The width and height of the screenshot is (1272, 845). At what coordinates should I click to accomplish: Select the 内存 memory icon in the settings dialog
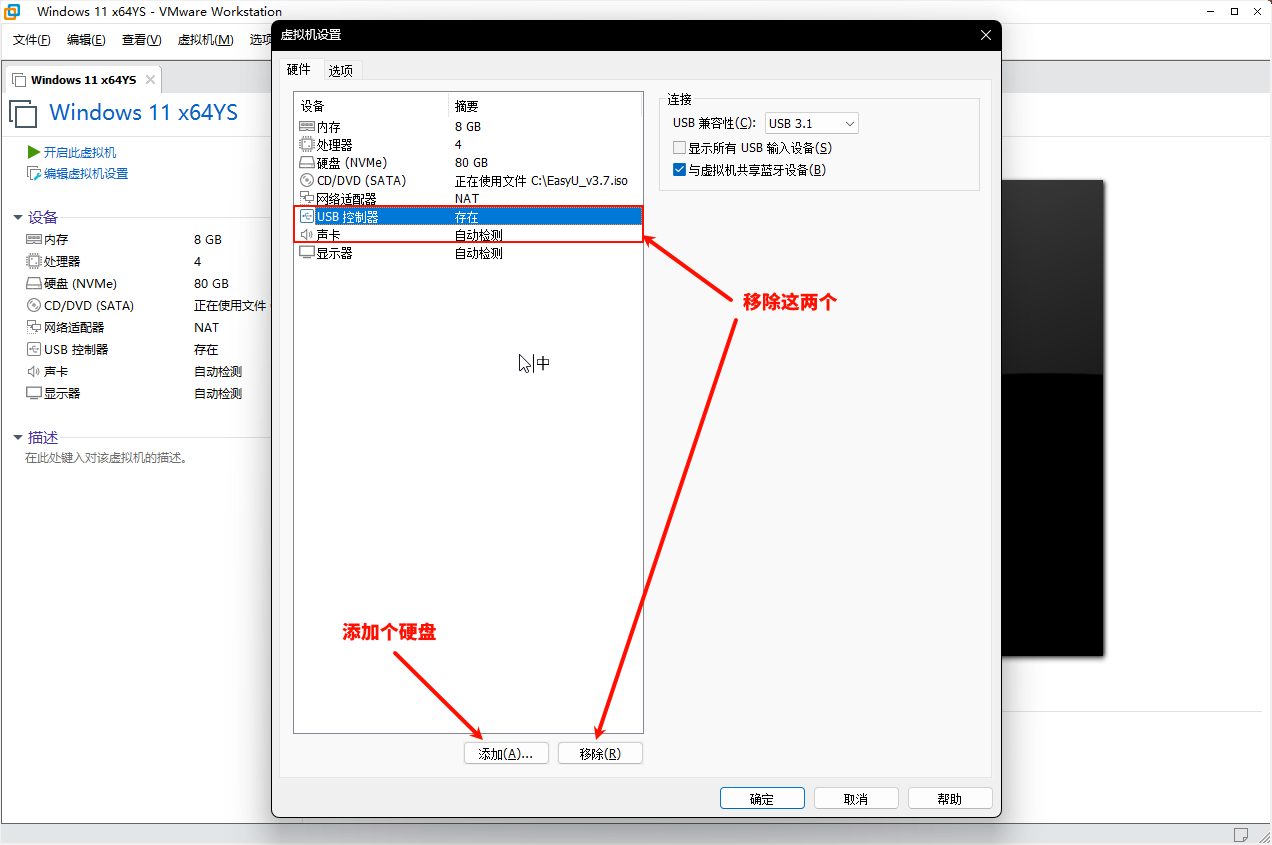tap(307, 127)
